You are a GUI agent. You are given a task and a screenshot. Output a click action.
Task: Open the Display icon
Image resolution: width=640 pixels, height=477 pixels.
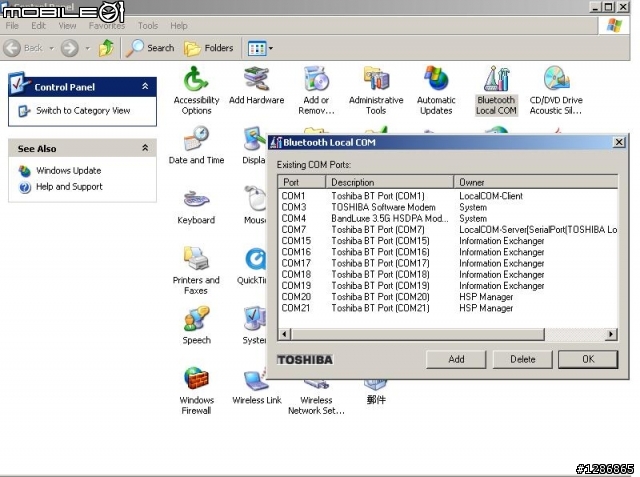(x=254, y=146)
